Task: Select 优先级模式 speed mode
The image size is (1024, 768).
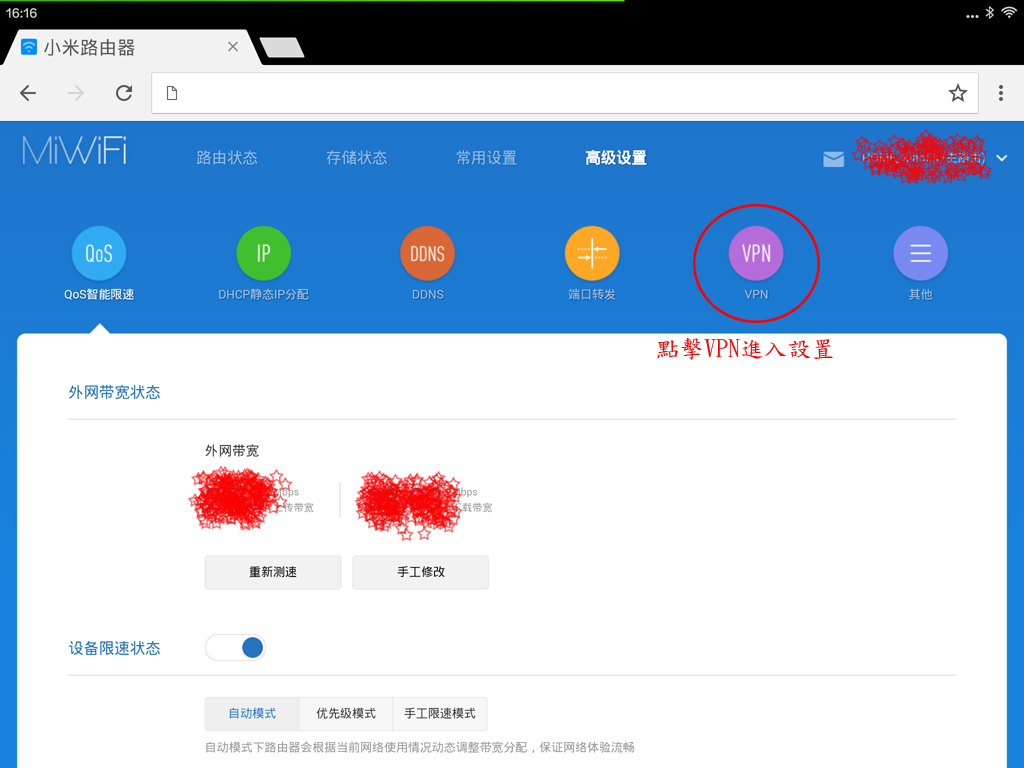Action: [x=346, y=714]
